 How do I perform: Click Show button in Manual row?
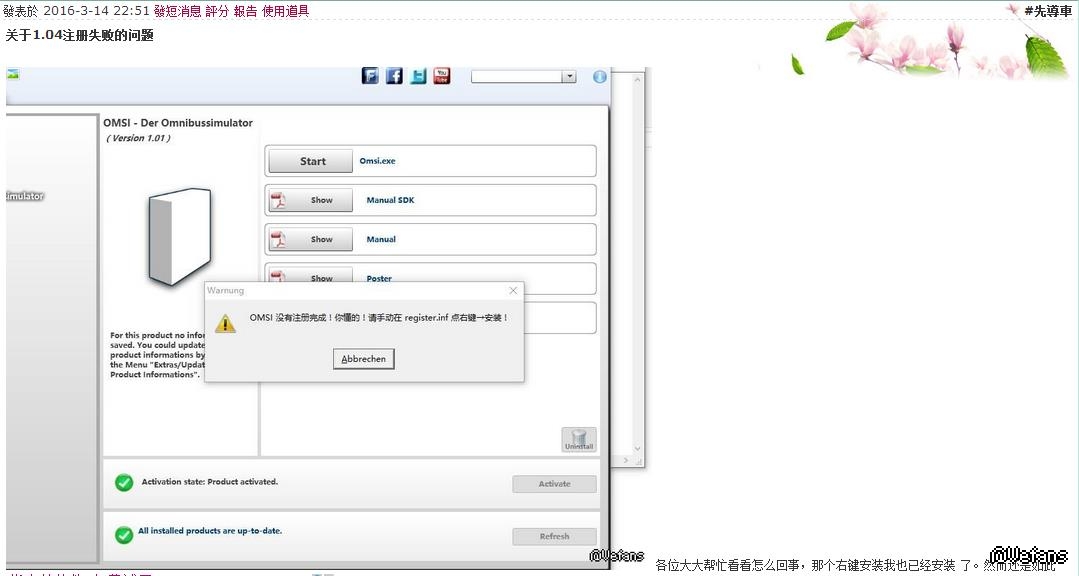point(310,239)
